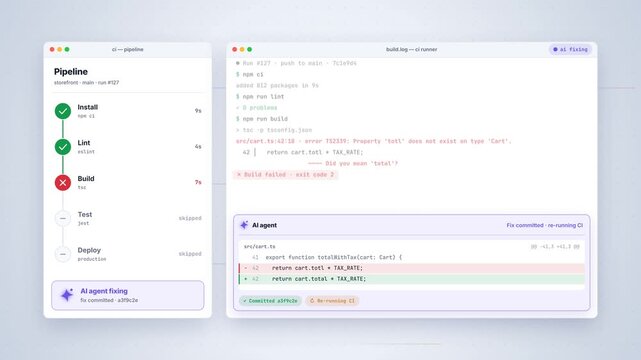Select the Lint pipeline step
The height and width of the screenshot is (360, 641).
(x=128, y=147)
